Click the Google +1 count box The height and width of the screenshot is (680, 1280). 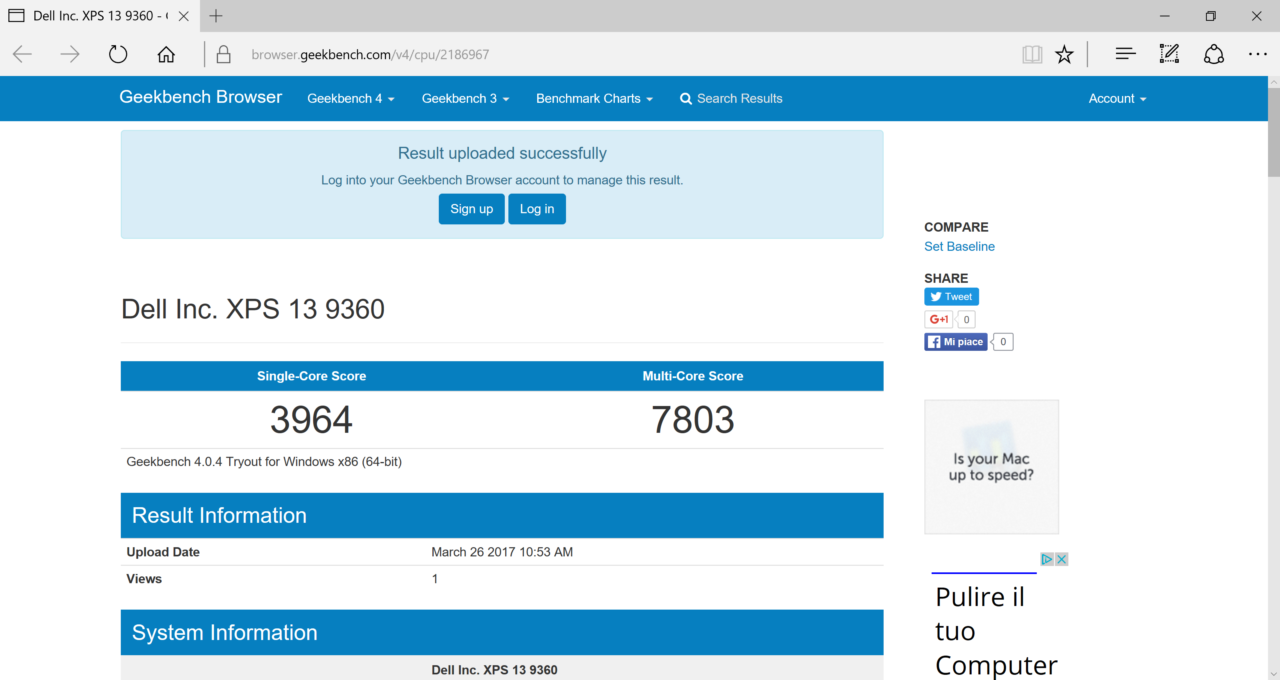966,320
